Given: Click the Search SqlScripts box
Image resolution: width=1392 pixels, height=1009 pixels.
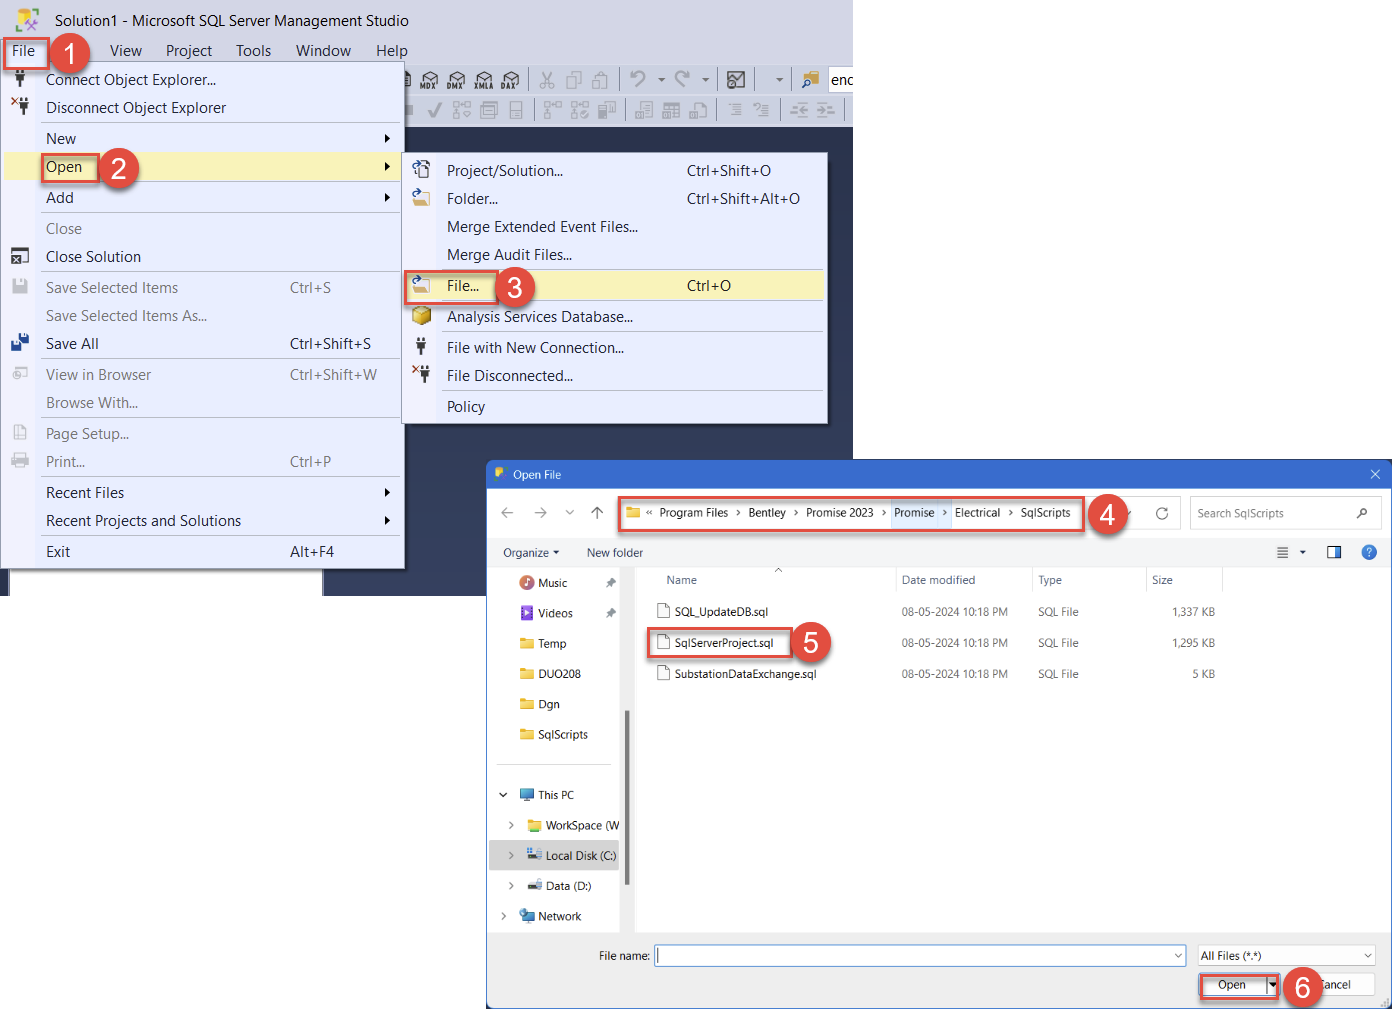Looking at the screenshot, I should [1284, 513].
